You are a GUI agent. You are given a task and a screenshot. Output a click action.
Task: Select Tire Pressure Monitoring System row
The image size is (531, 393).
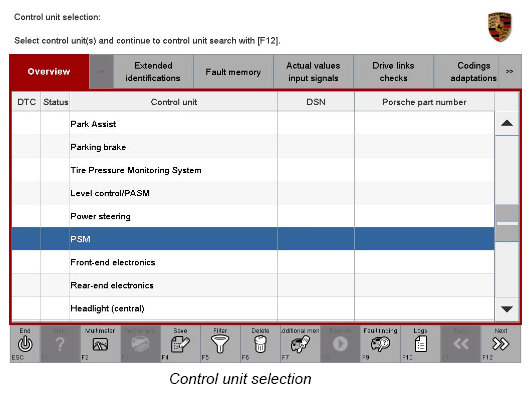[x=253, y=170]
